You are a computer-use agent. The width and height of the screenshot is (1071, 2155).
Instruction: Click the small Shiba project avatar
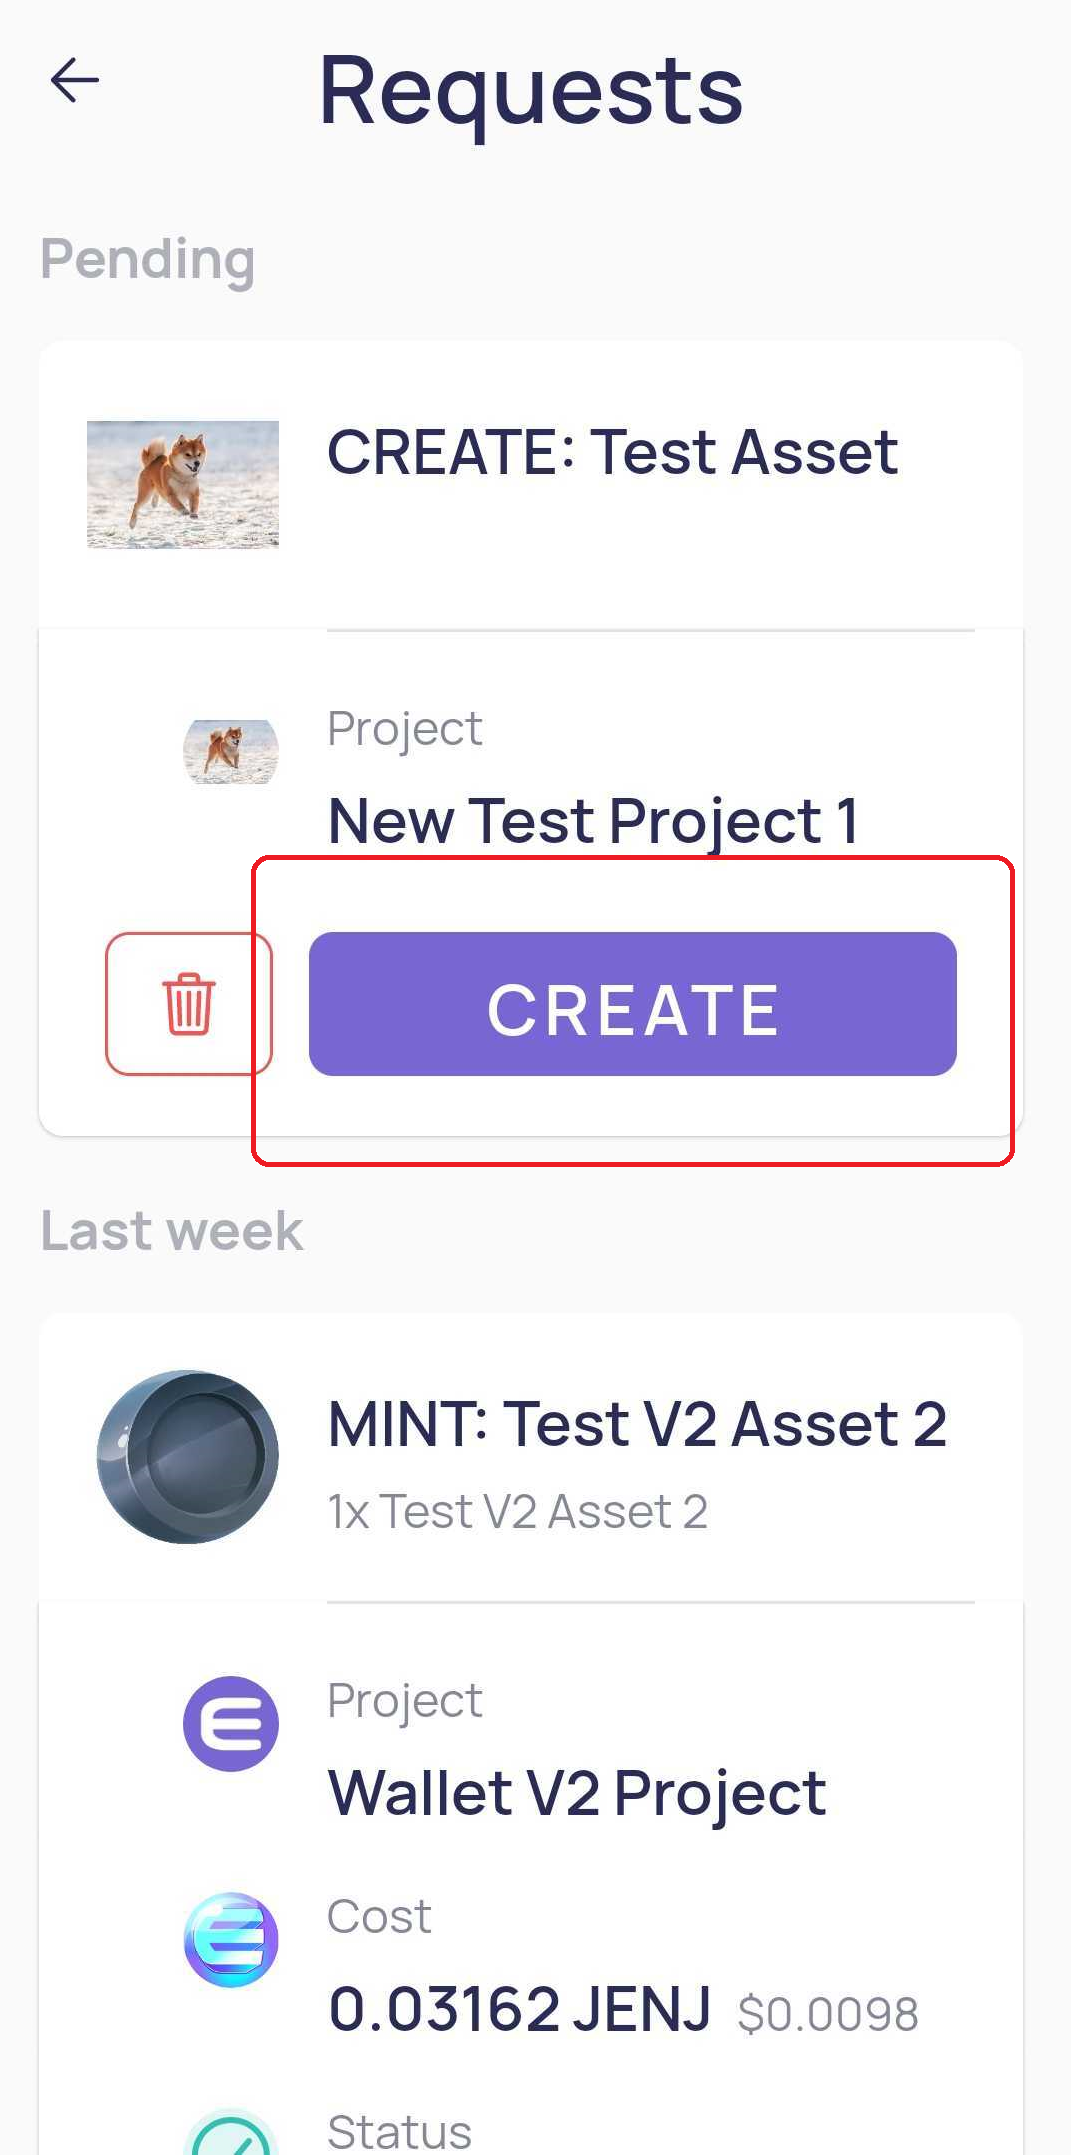(231, 751)
